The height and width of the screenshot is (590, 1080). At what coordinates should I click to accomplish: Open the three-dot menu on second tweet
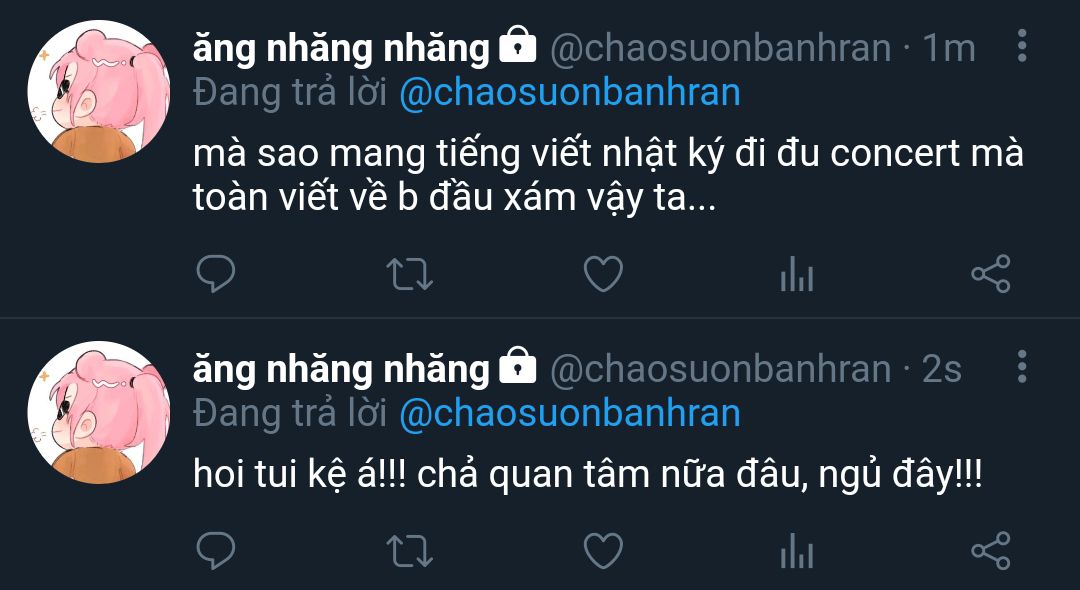1022,366
